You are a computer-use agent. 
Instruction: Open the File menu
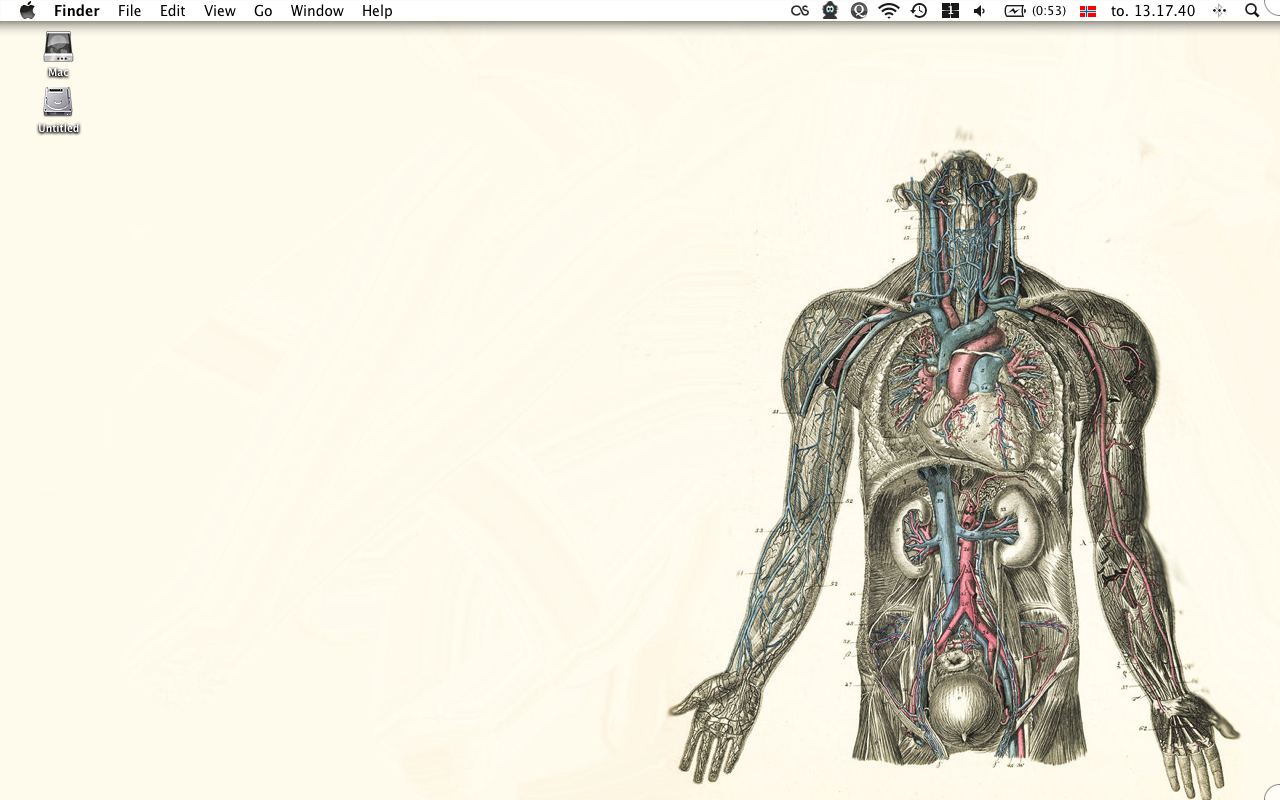(129, 11)
